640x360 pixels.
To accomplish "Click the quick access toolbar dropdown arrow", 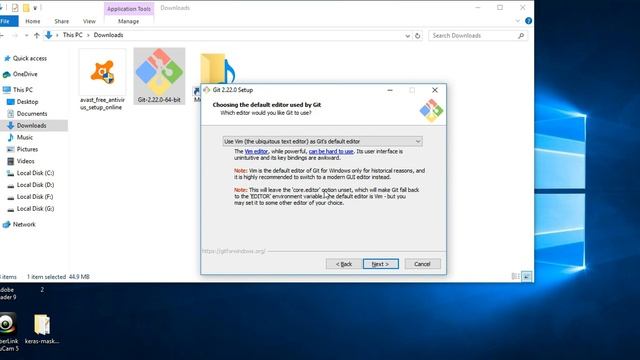I will tap(35, 8).
